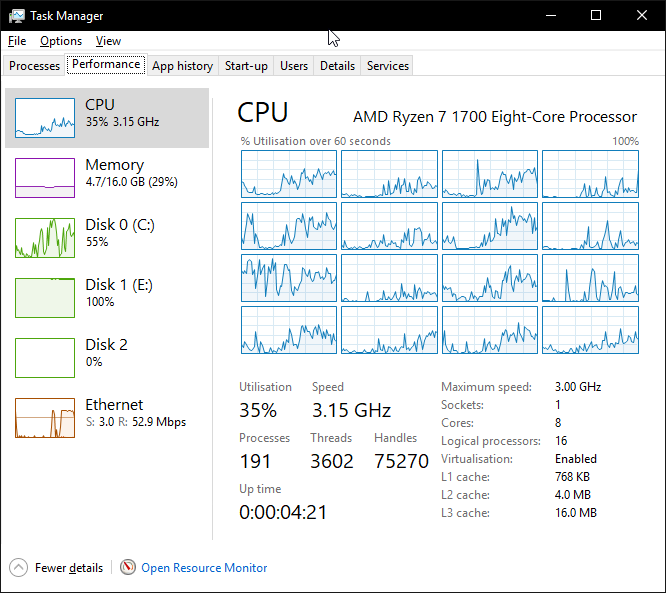Click the Resource Monitor gauge icon
Viewport: 666px width, 593px height.
tap(127, 567)
